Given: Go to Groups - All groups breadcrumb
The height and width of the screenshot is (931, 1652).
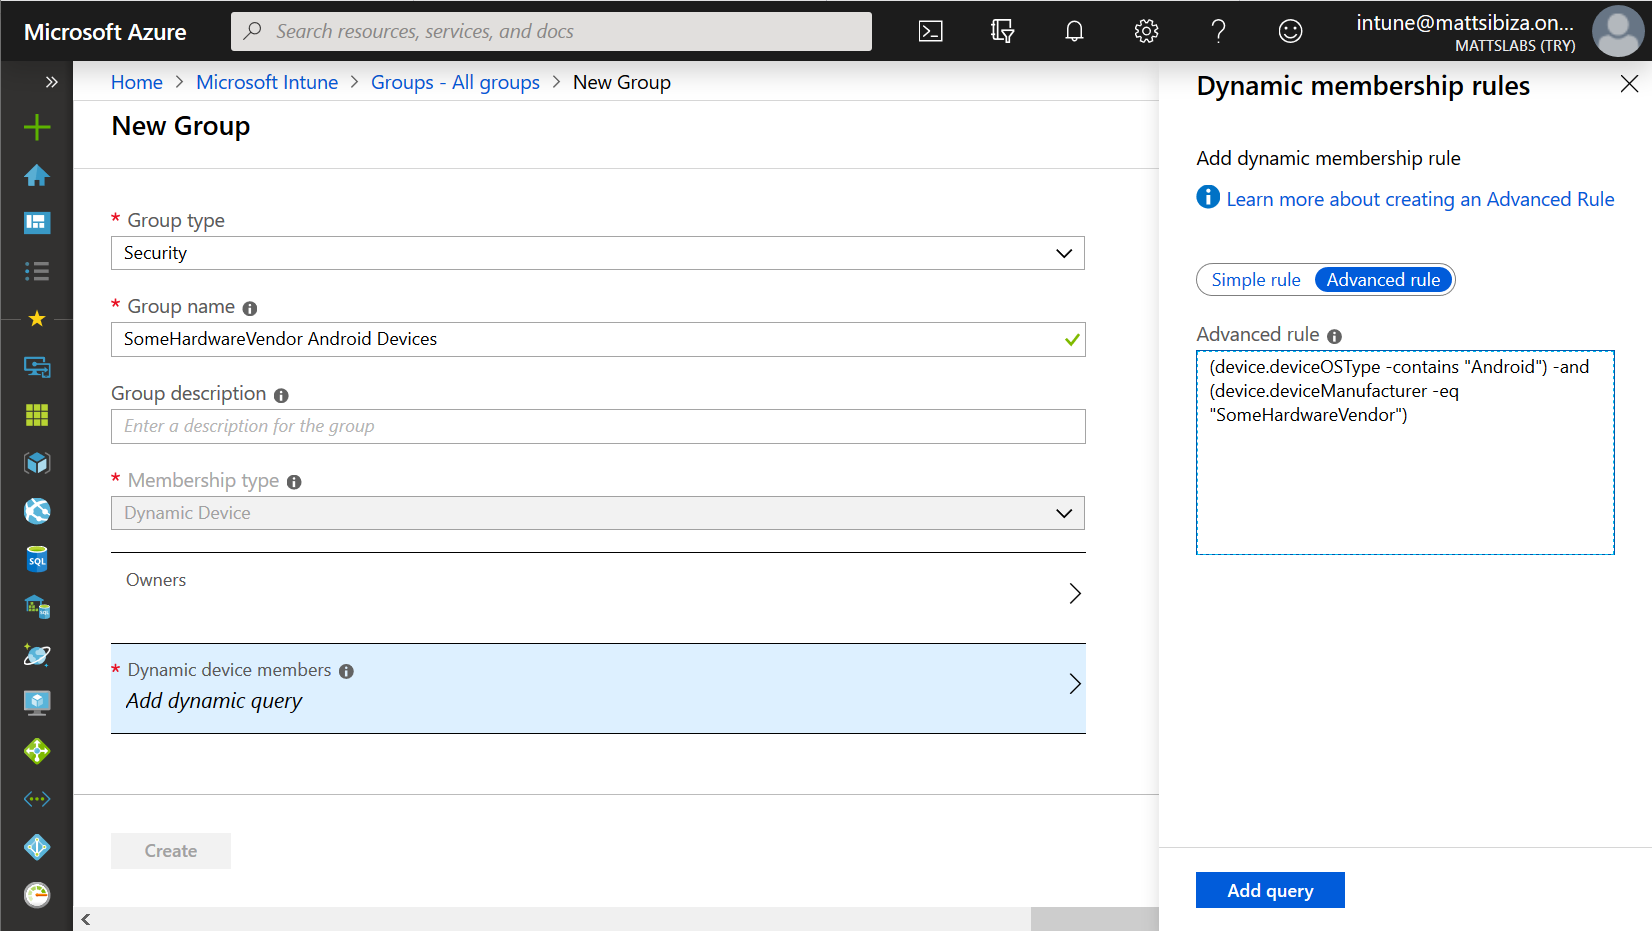Looking at the screenshot, I should pos(455,82).
